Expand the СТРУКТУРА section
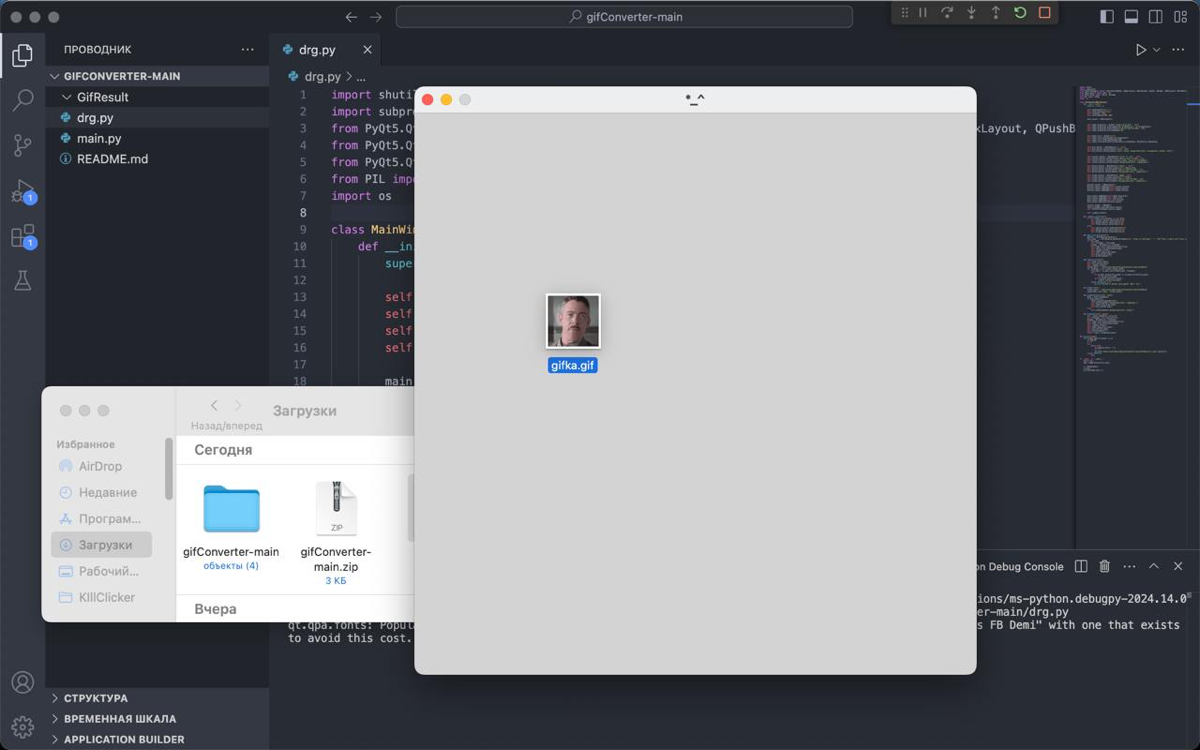The height and width of the screenshot is (750, 1200). click(x=95, y=698)
